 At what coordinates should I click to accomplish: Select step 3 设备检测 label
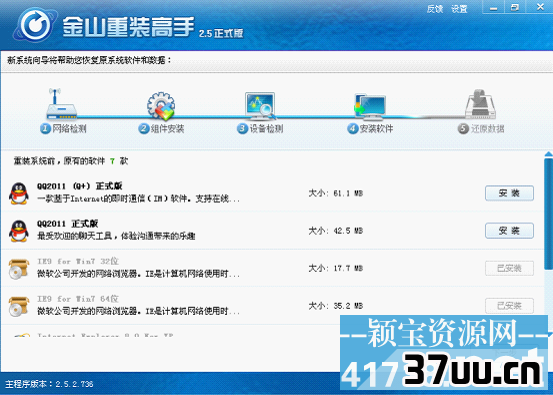click(260, 129)
